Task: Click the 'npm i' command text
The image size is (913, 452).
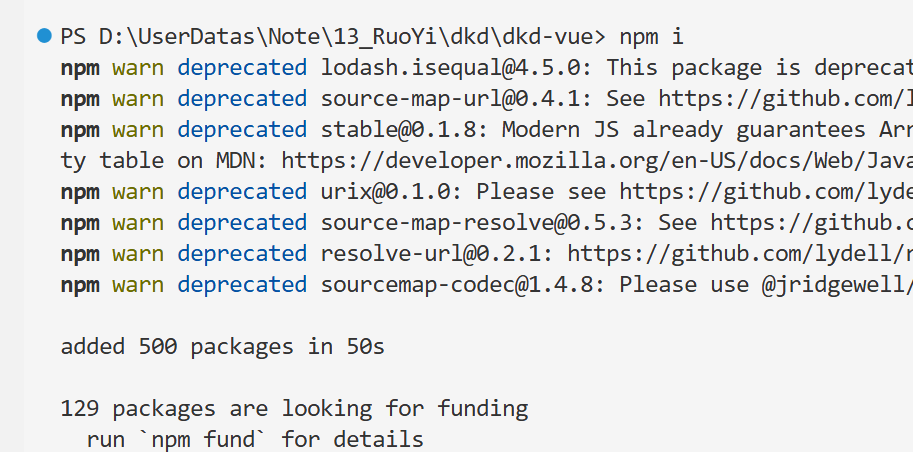Action: [652, 37]
